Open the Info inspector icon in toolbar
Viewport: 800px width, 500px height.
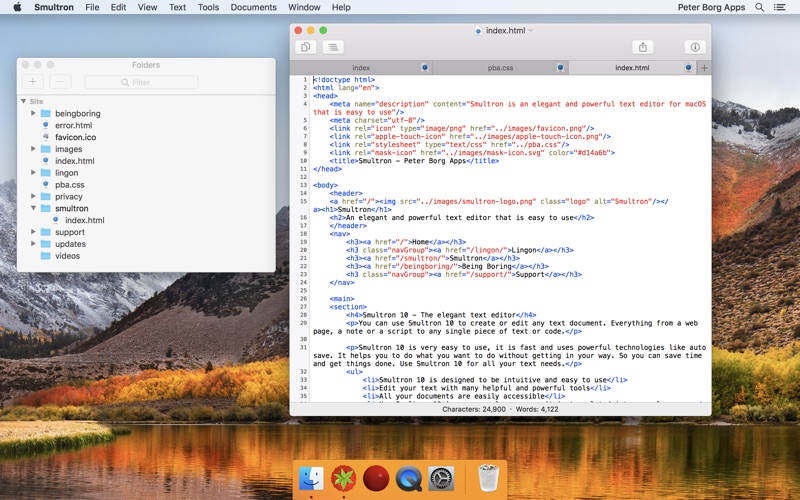click(x=694, y=47)
